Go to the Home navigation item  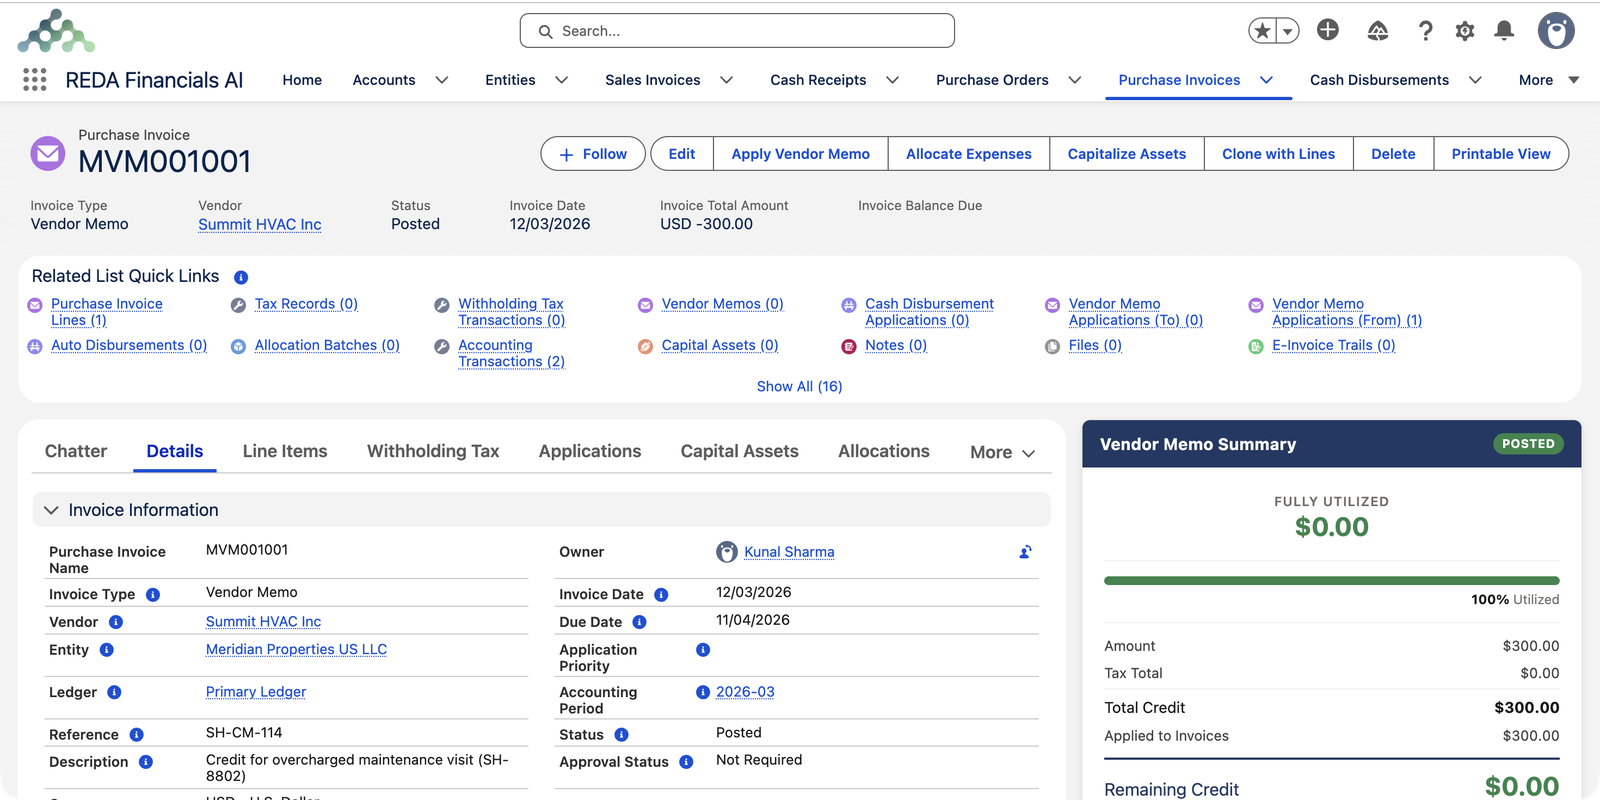click(302, 80)
